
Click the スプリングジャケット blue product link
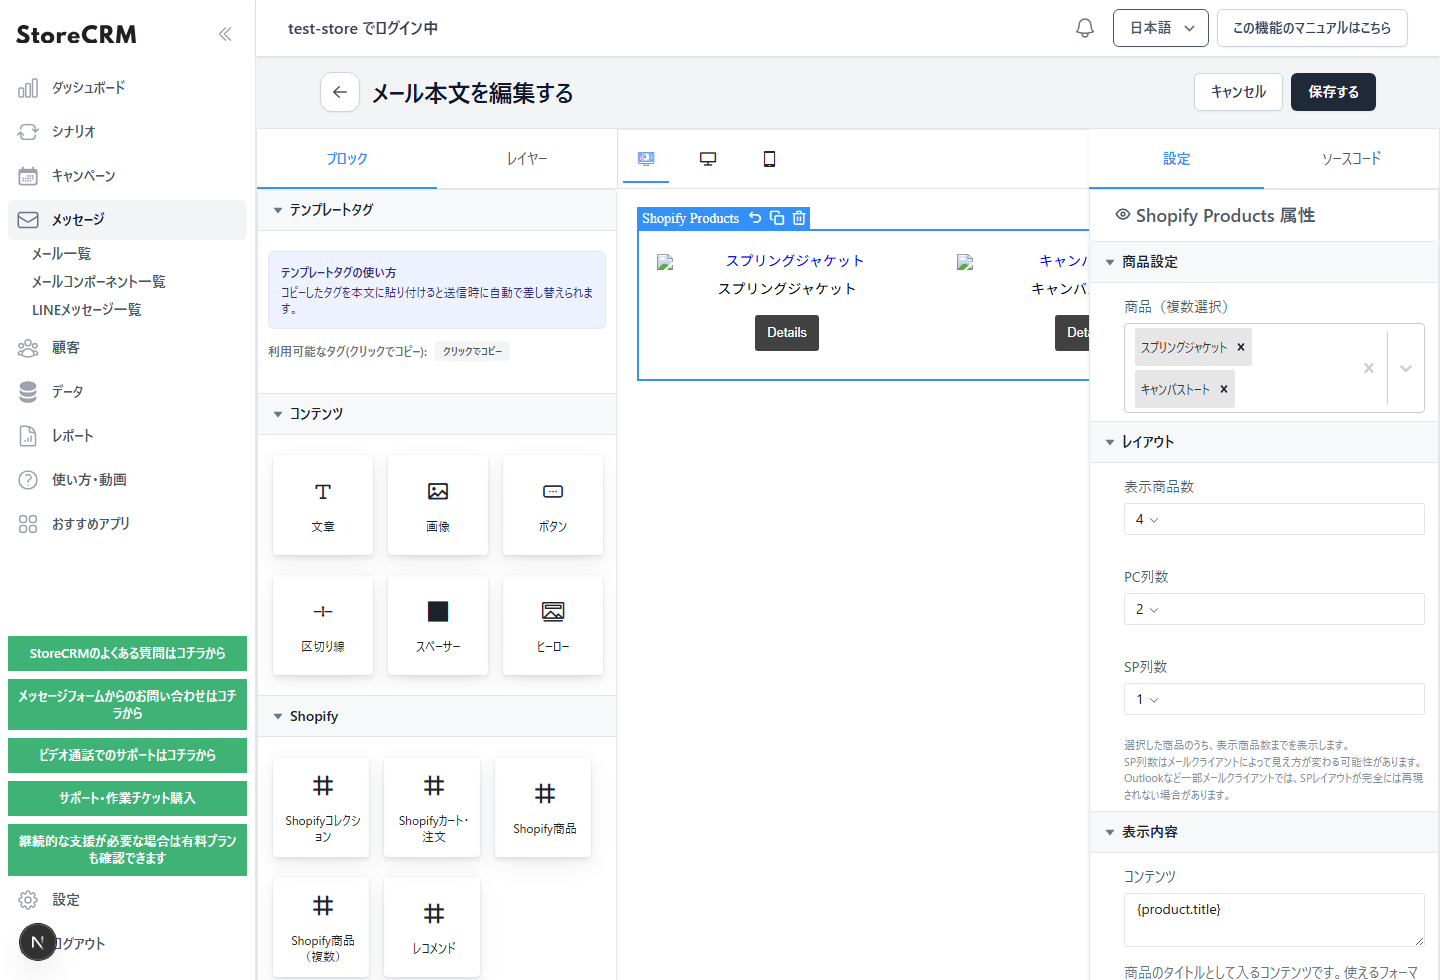pos(795,261)
